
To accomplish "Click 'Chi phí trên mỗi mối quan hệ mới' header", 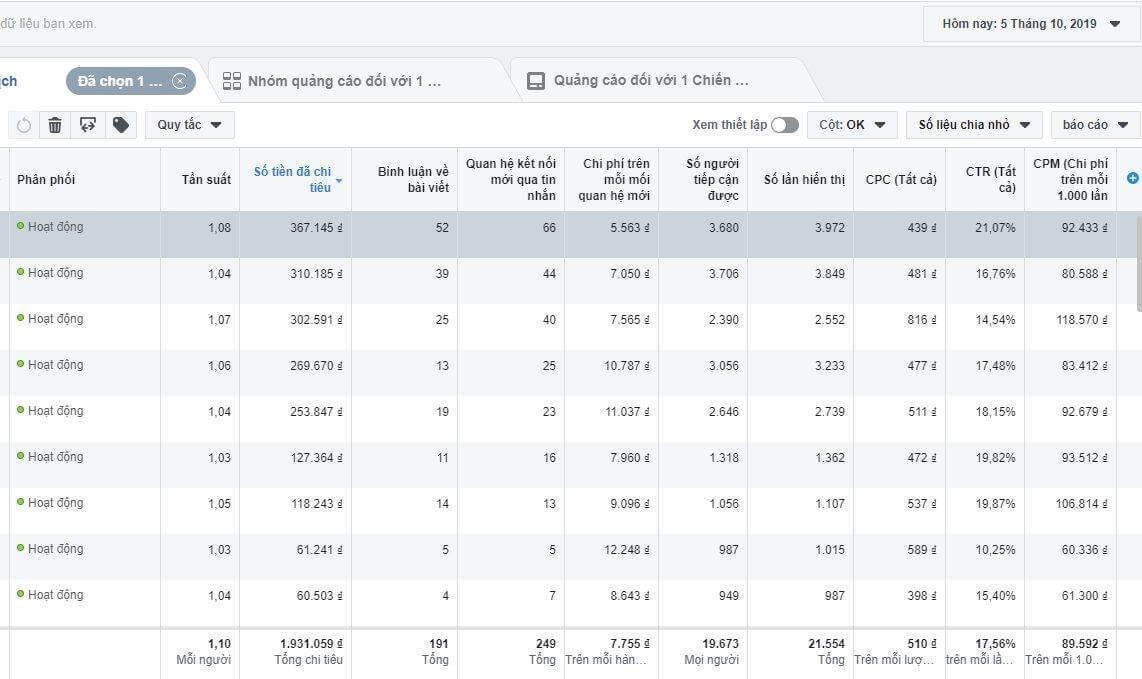I will [614, 179].
